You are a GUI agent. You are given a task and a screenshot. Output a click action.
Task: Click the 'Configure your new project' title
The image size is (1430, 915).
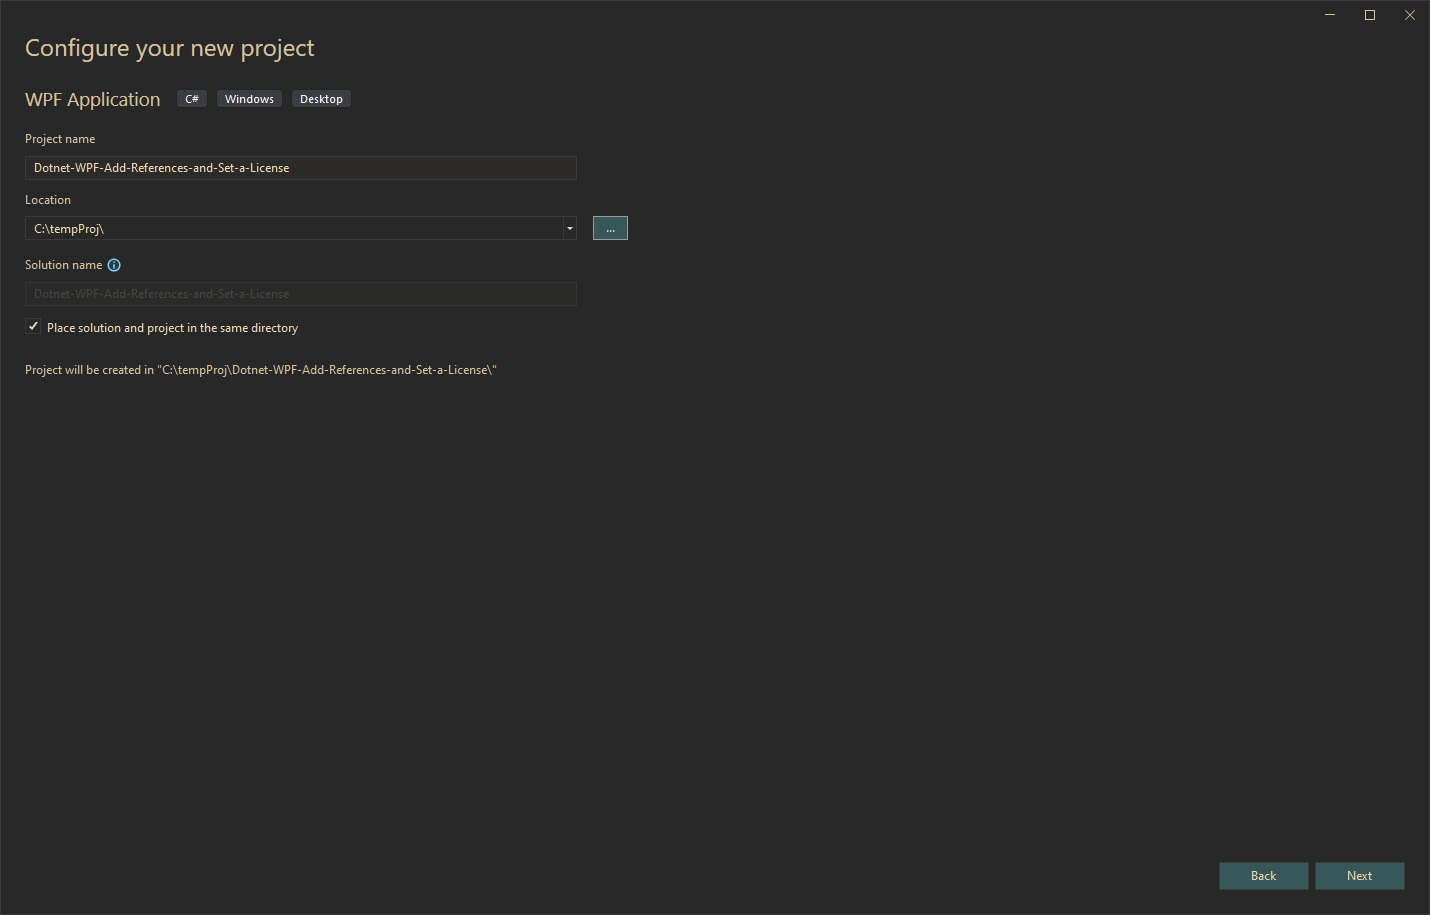click(169, 48)
